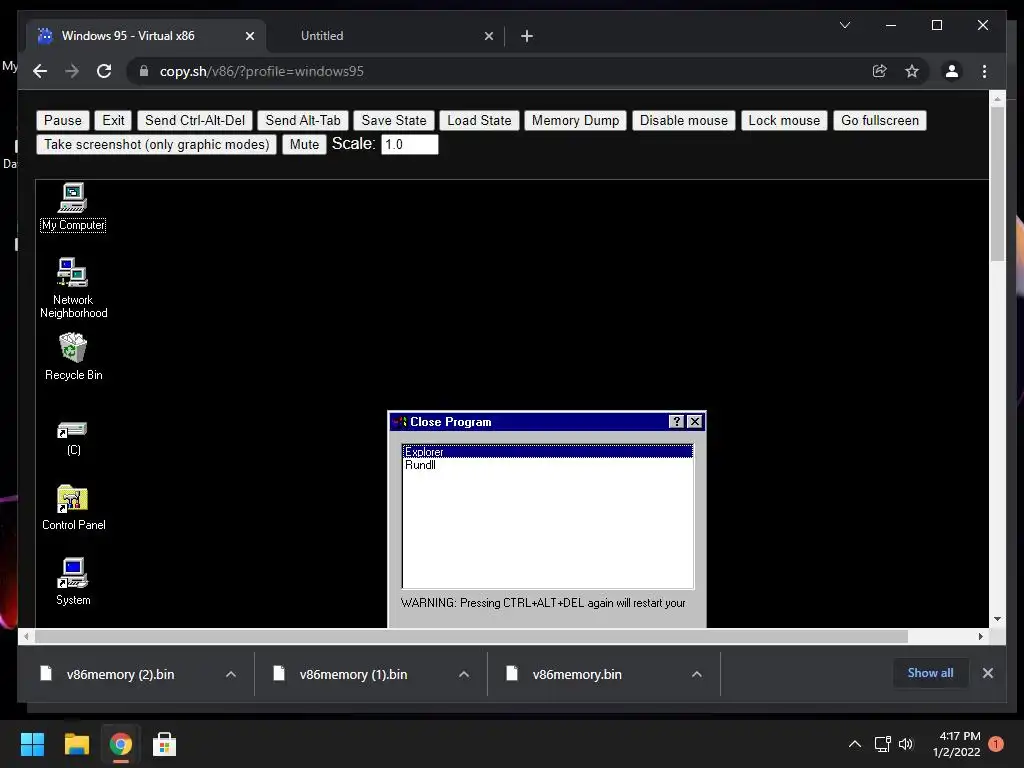Open the v86memory (2).bin download
This screenshot has height=768, width=1024.
[120, 674]
